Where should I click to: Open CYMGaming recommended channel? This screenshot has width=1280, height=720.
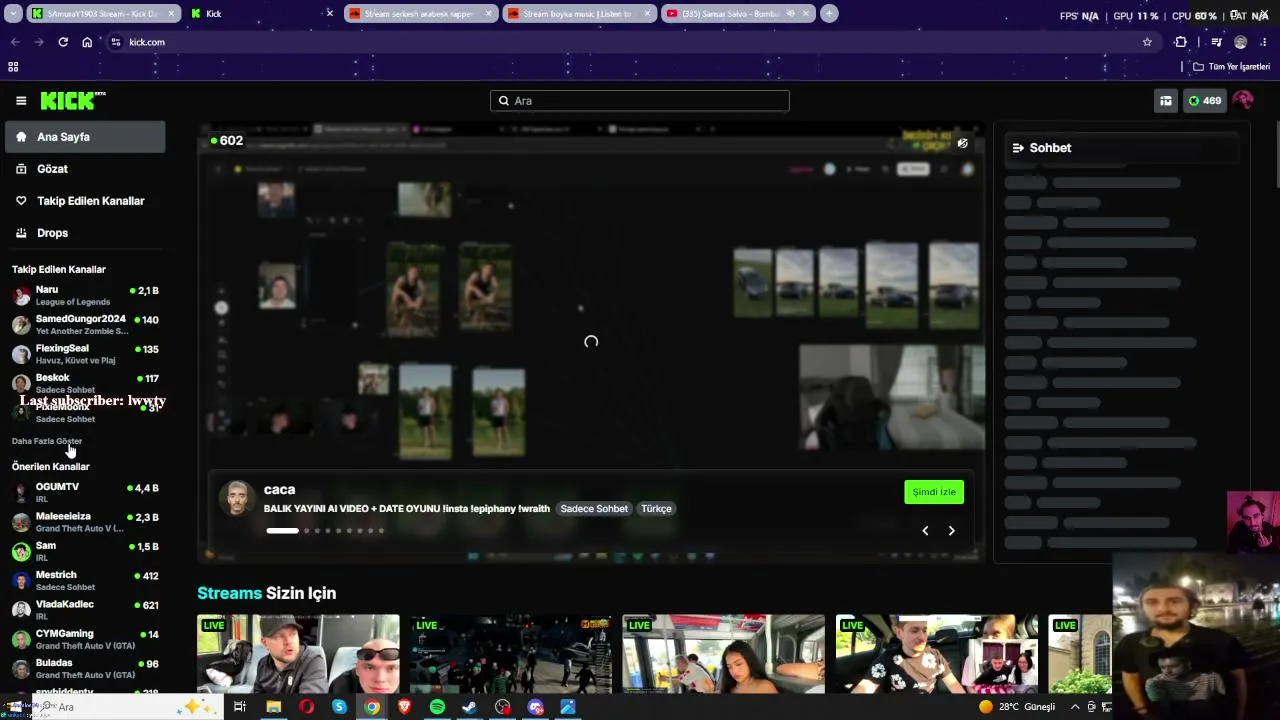[x=85, y=638]
